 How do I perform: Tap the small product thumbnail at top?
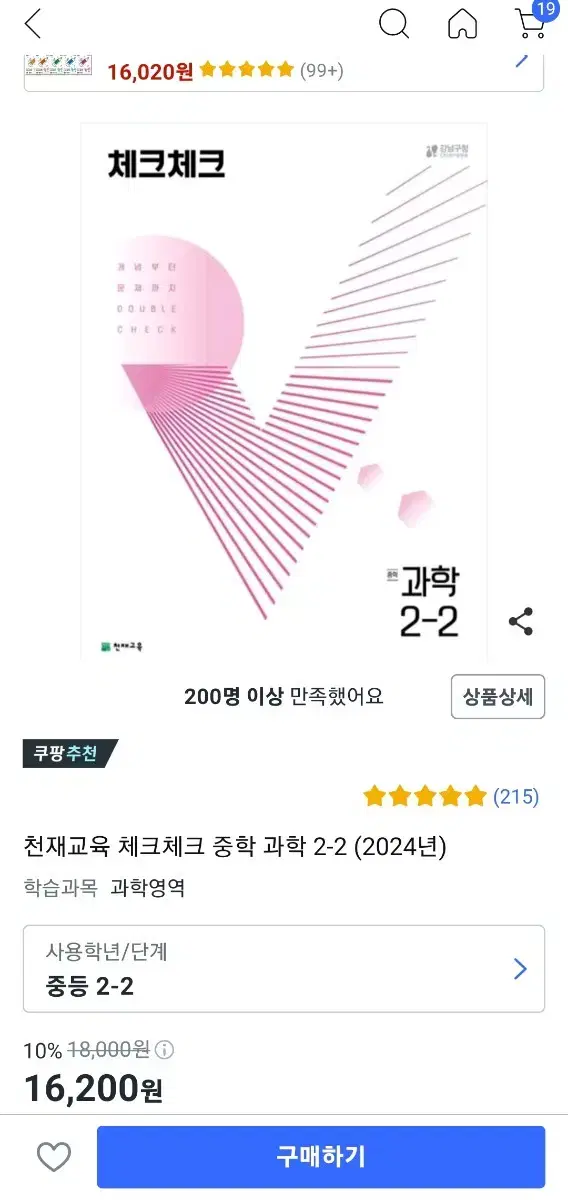[x=58, y=67]
